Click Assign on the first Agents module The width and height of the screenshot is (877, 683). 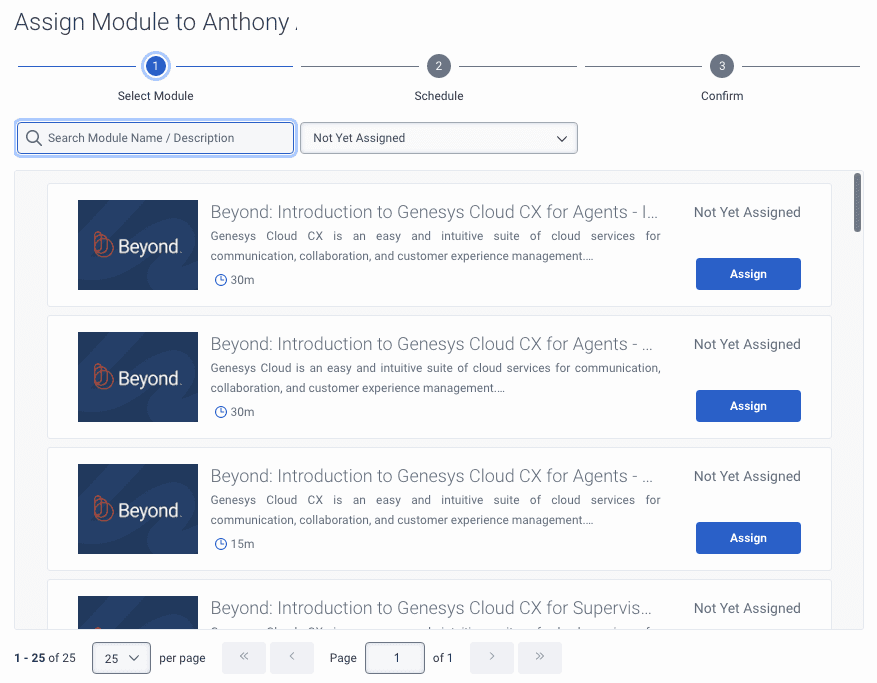tap(748, 273)
